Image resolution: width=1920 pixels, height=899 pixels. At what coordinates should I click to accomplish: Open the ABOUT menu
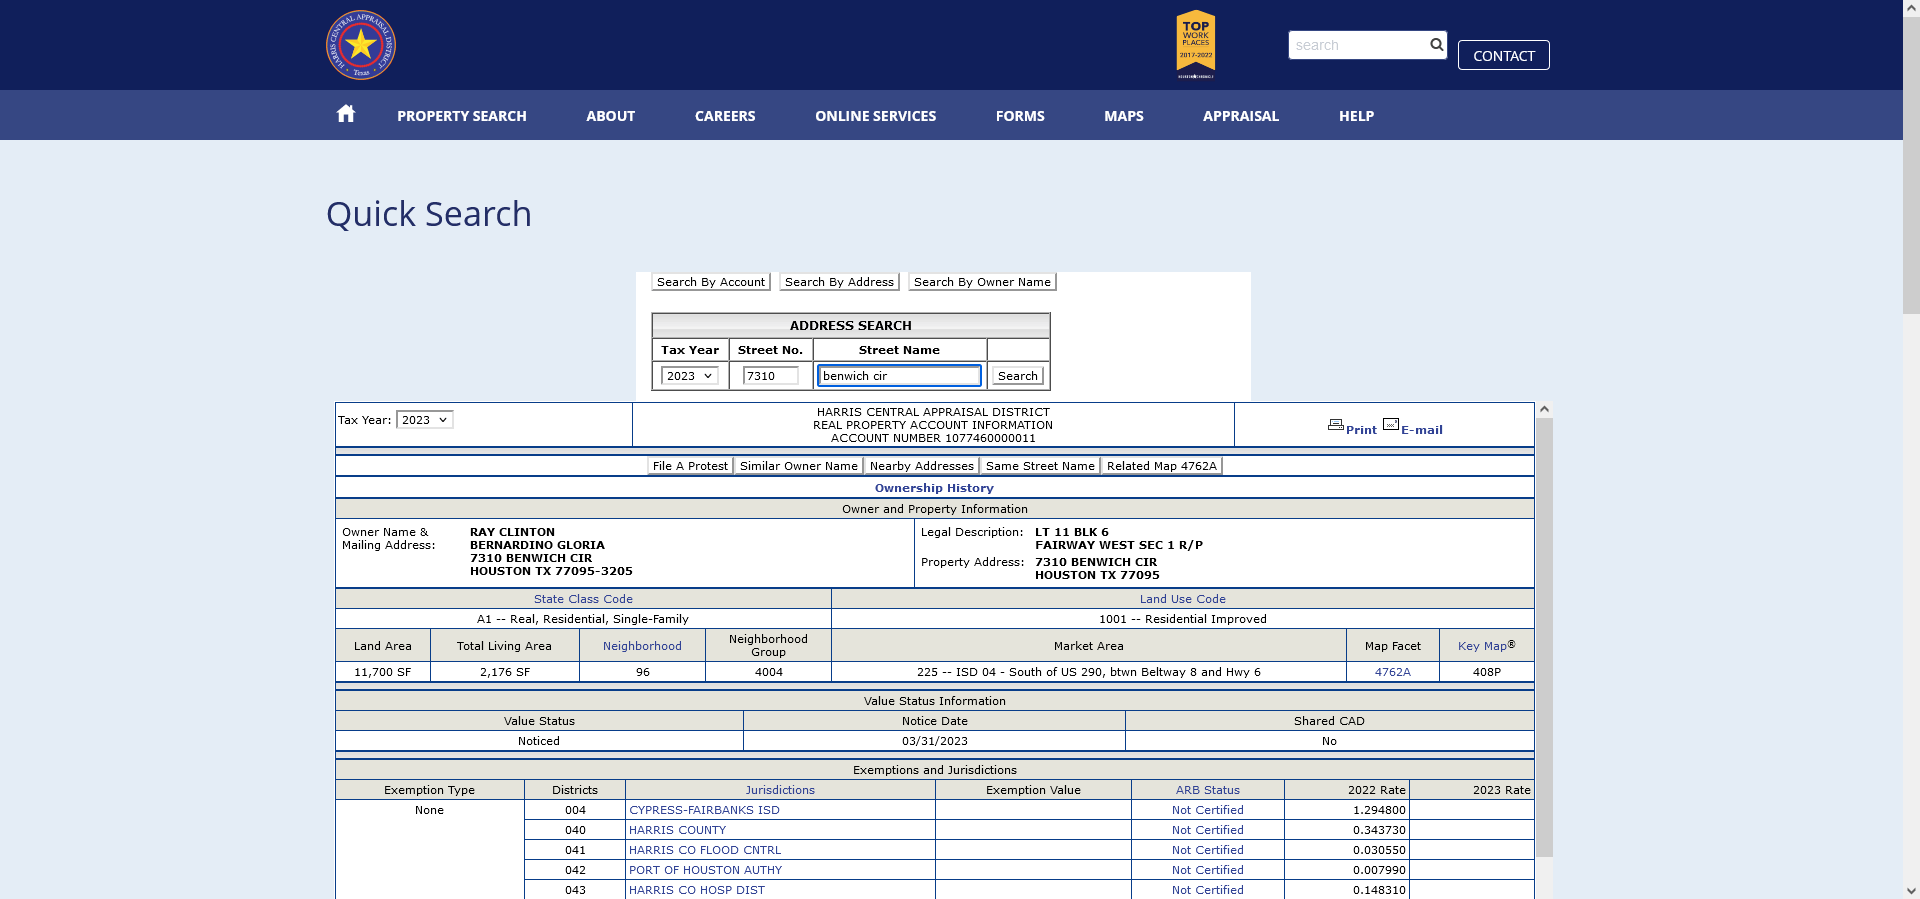[611, 116]
